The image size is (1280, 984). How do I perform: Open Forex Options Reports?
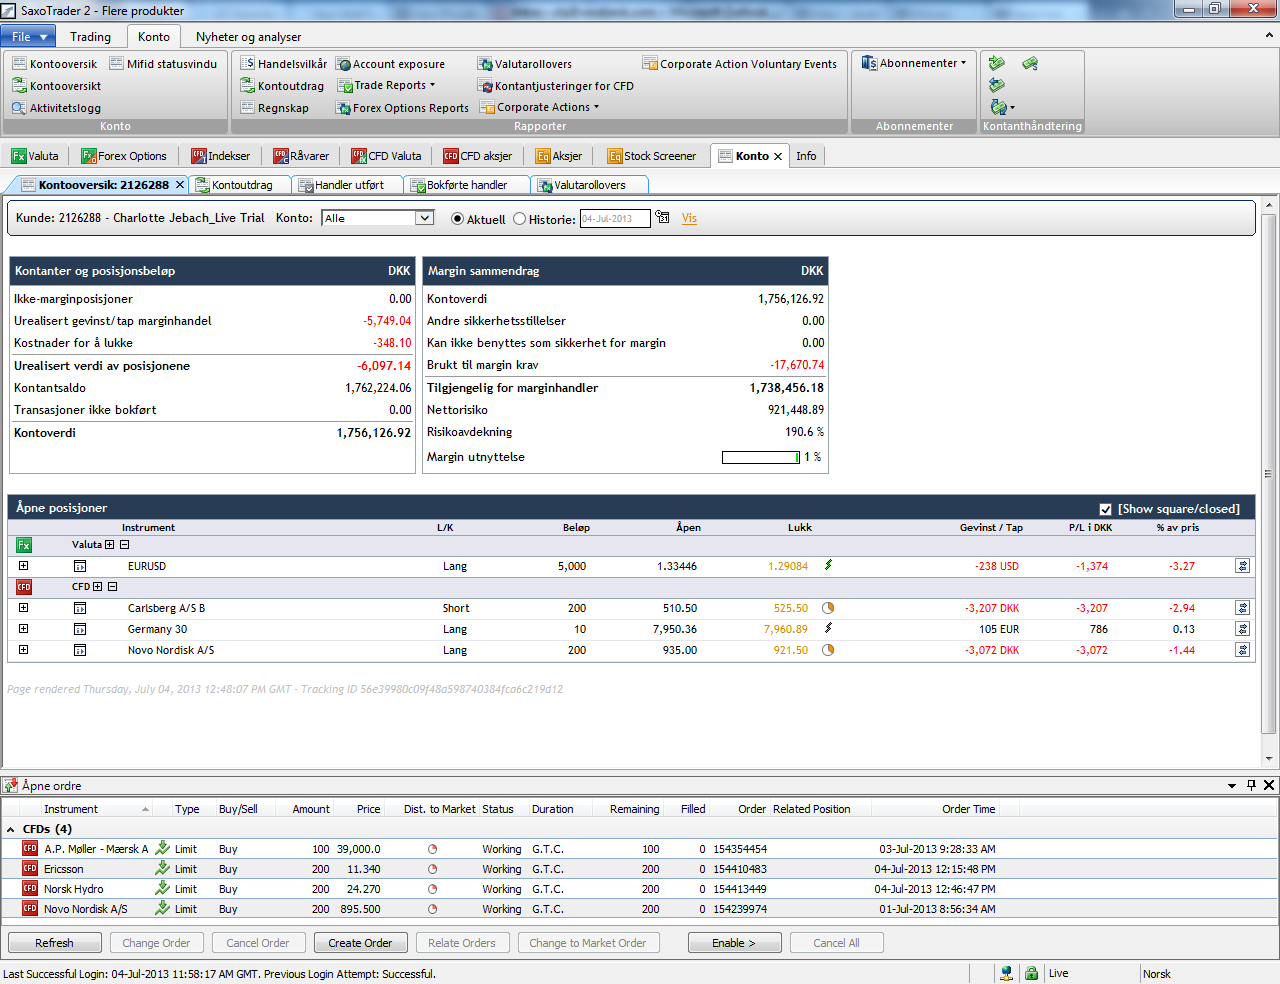point(402,108)
